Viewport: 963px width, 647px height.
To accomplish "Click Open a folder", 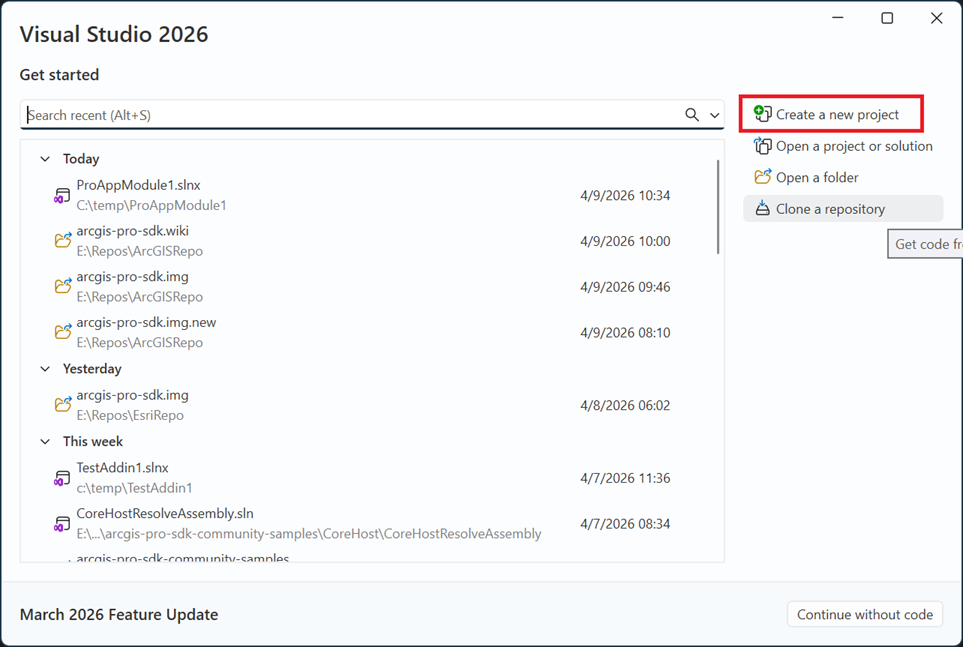I will tap(843, 178).
